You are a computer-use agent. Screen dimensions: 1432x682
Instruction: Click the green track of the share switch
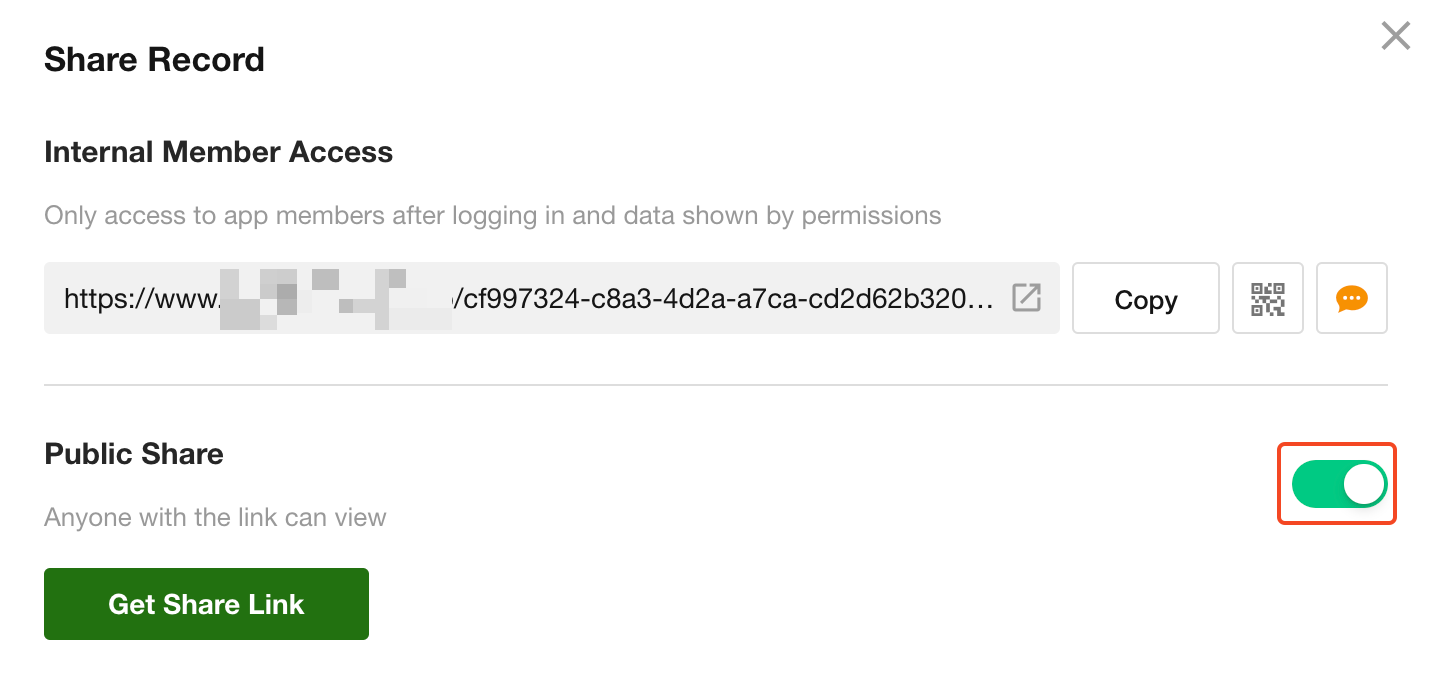1314,485
